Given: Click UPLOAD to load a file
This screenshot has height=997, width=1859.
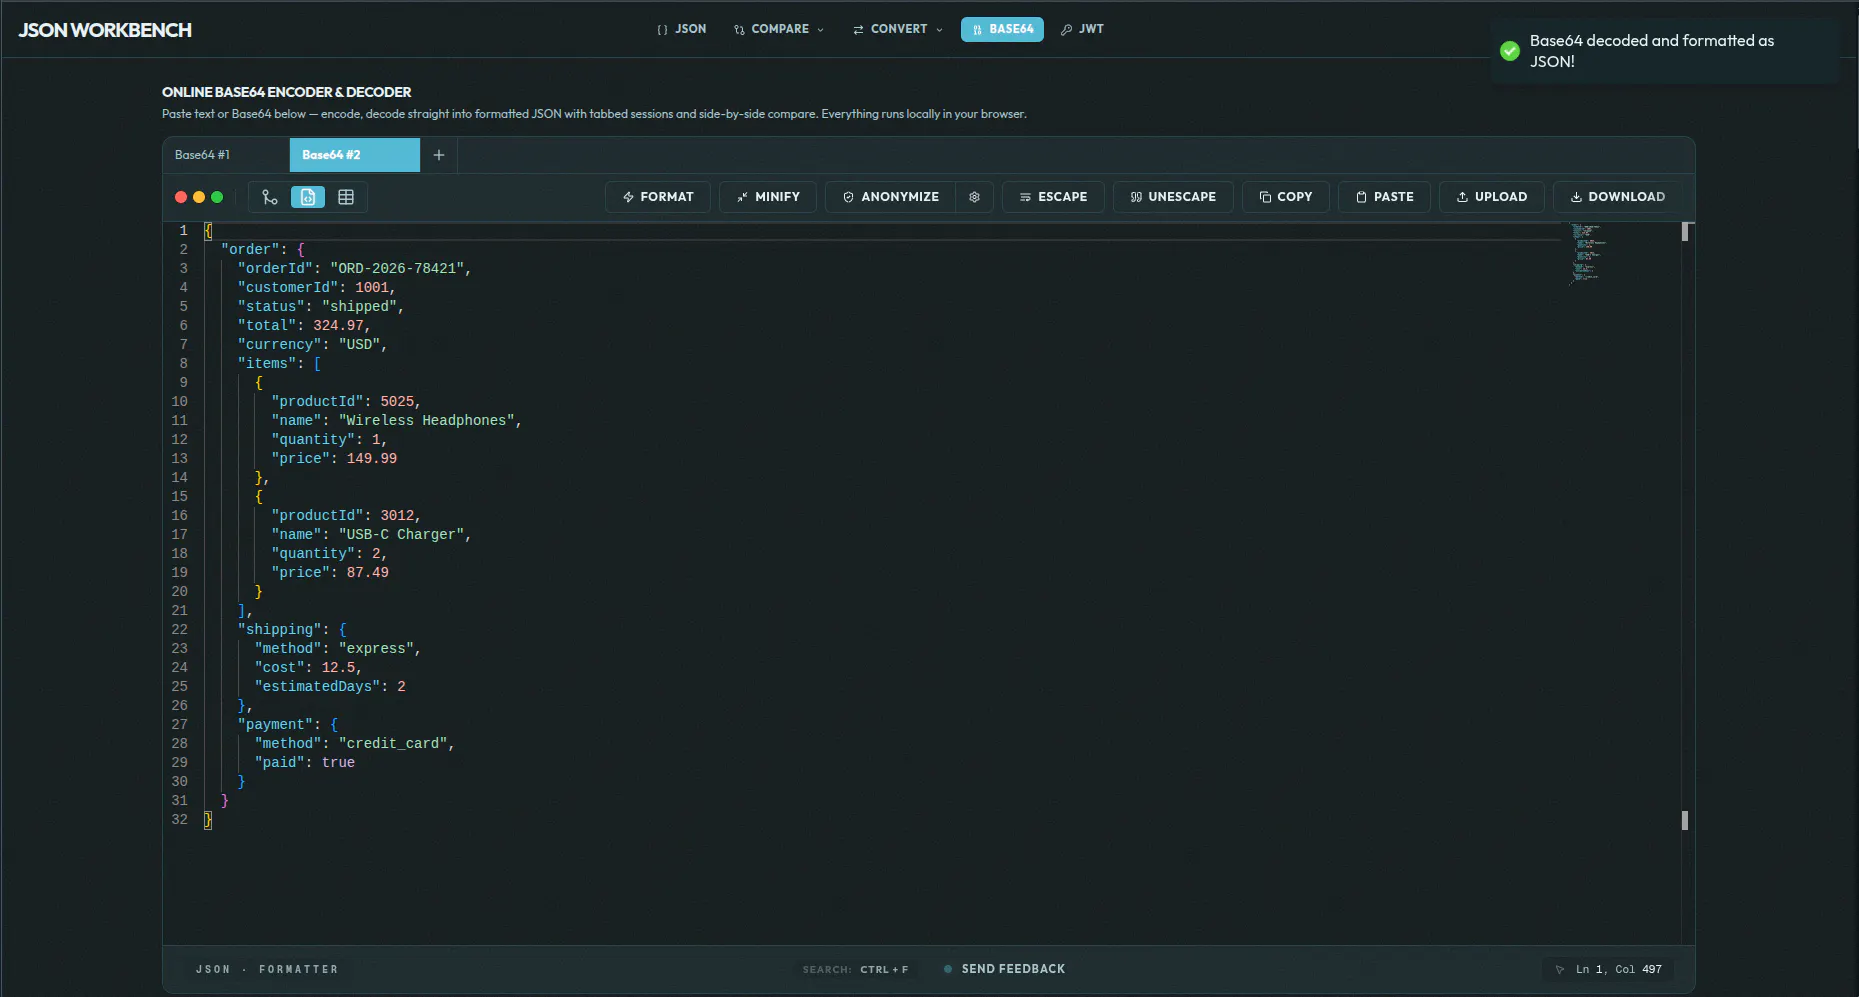Looking at the screenshot, I should click(1492, 197).
